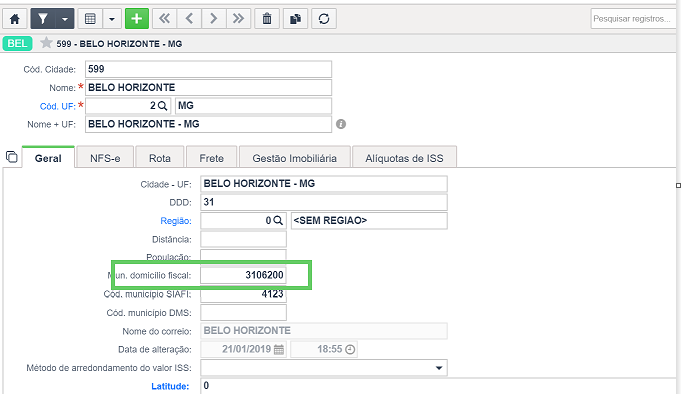The height and width of the screenshot is (394, 681).
Task: Go to the home screen icon
Action: [15, 19]
